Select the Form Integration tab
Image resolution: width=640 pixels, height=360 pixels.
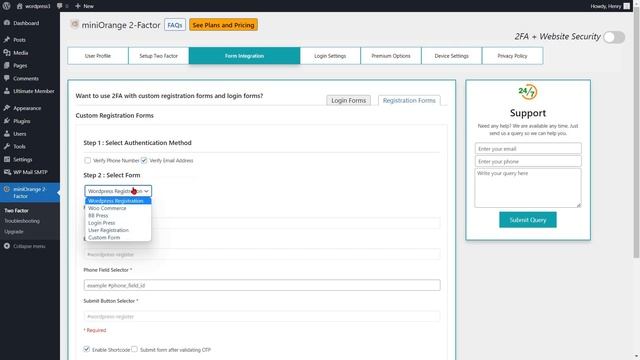click(x=244, y=56)
